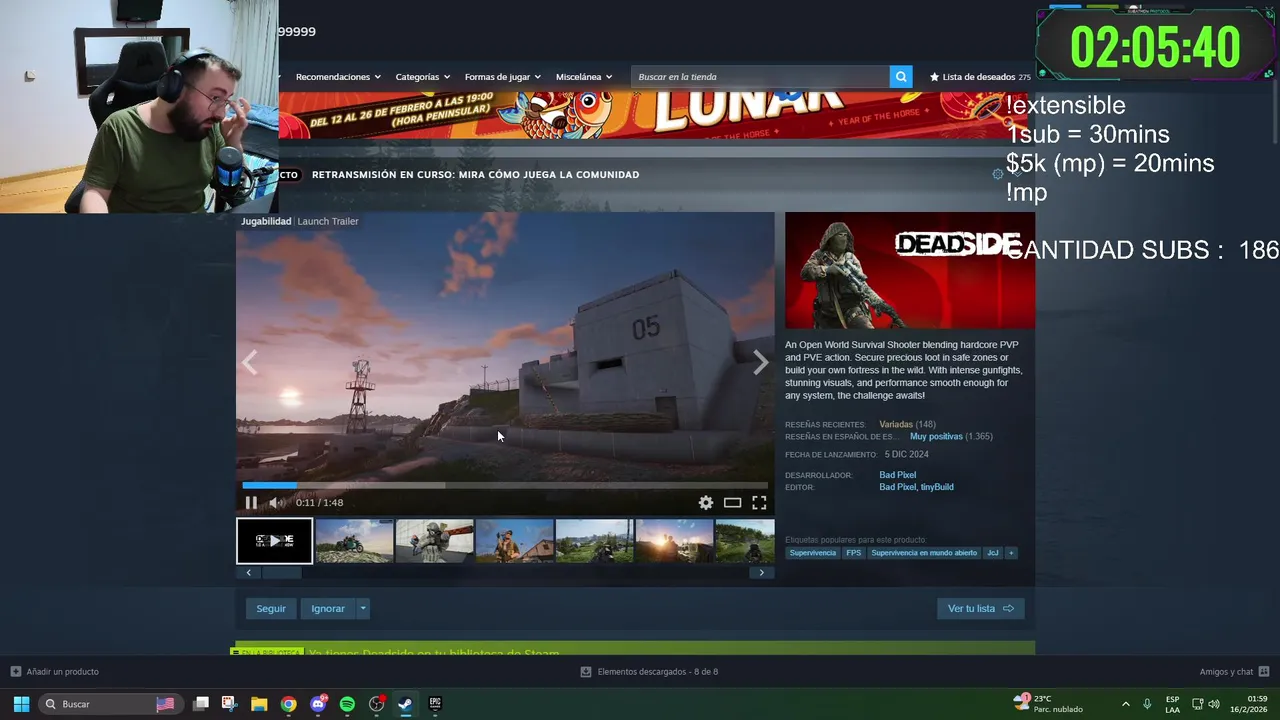Image resolution: width=1280 pixels, height=720 pixels.
Task: Select the Supervivencia tag
Action: coord(812,553)
